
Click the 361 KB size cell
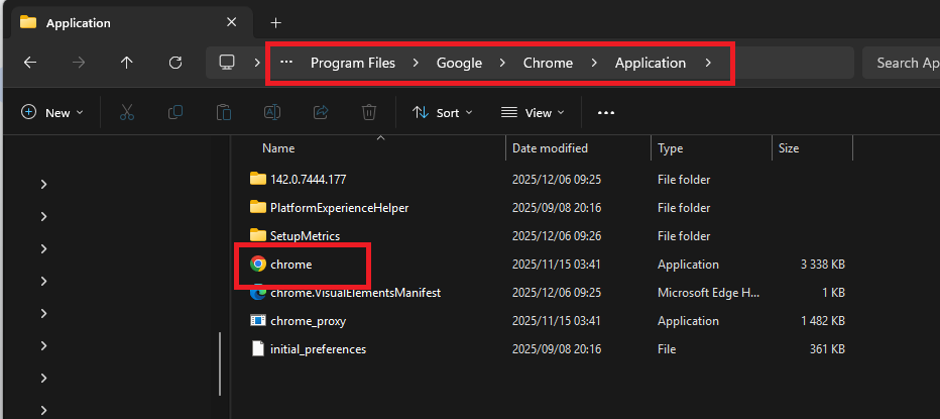(x=827, y=349)
